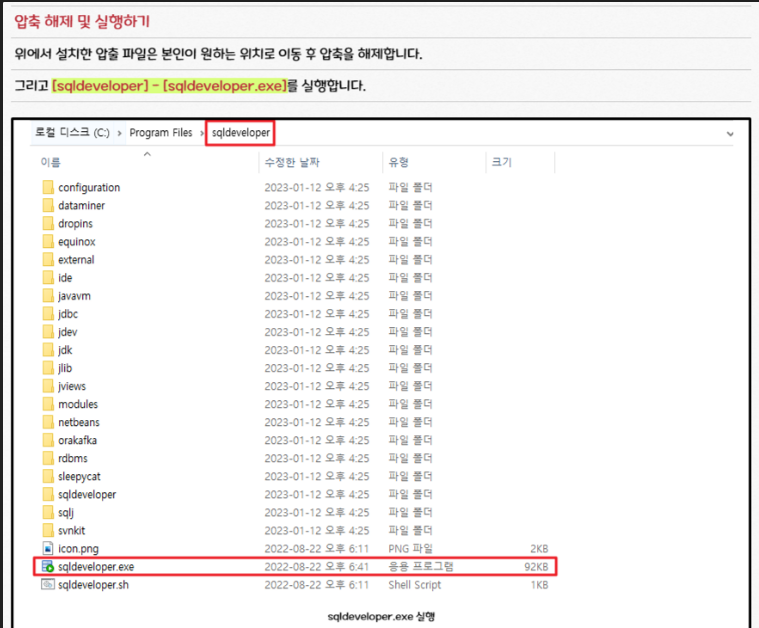Click the icon.png image file icon
The height and width of the screenshot is (628, 759).
pos(48,548)
